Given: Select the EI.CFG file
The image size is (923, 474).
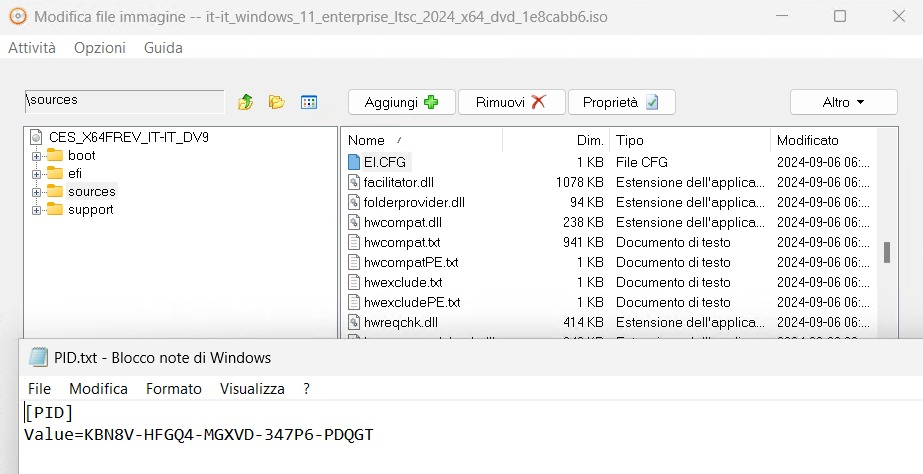Looking at the screenshot, I should (385, 162).
